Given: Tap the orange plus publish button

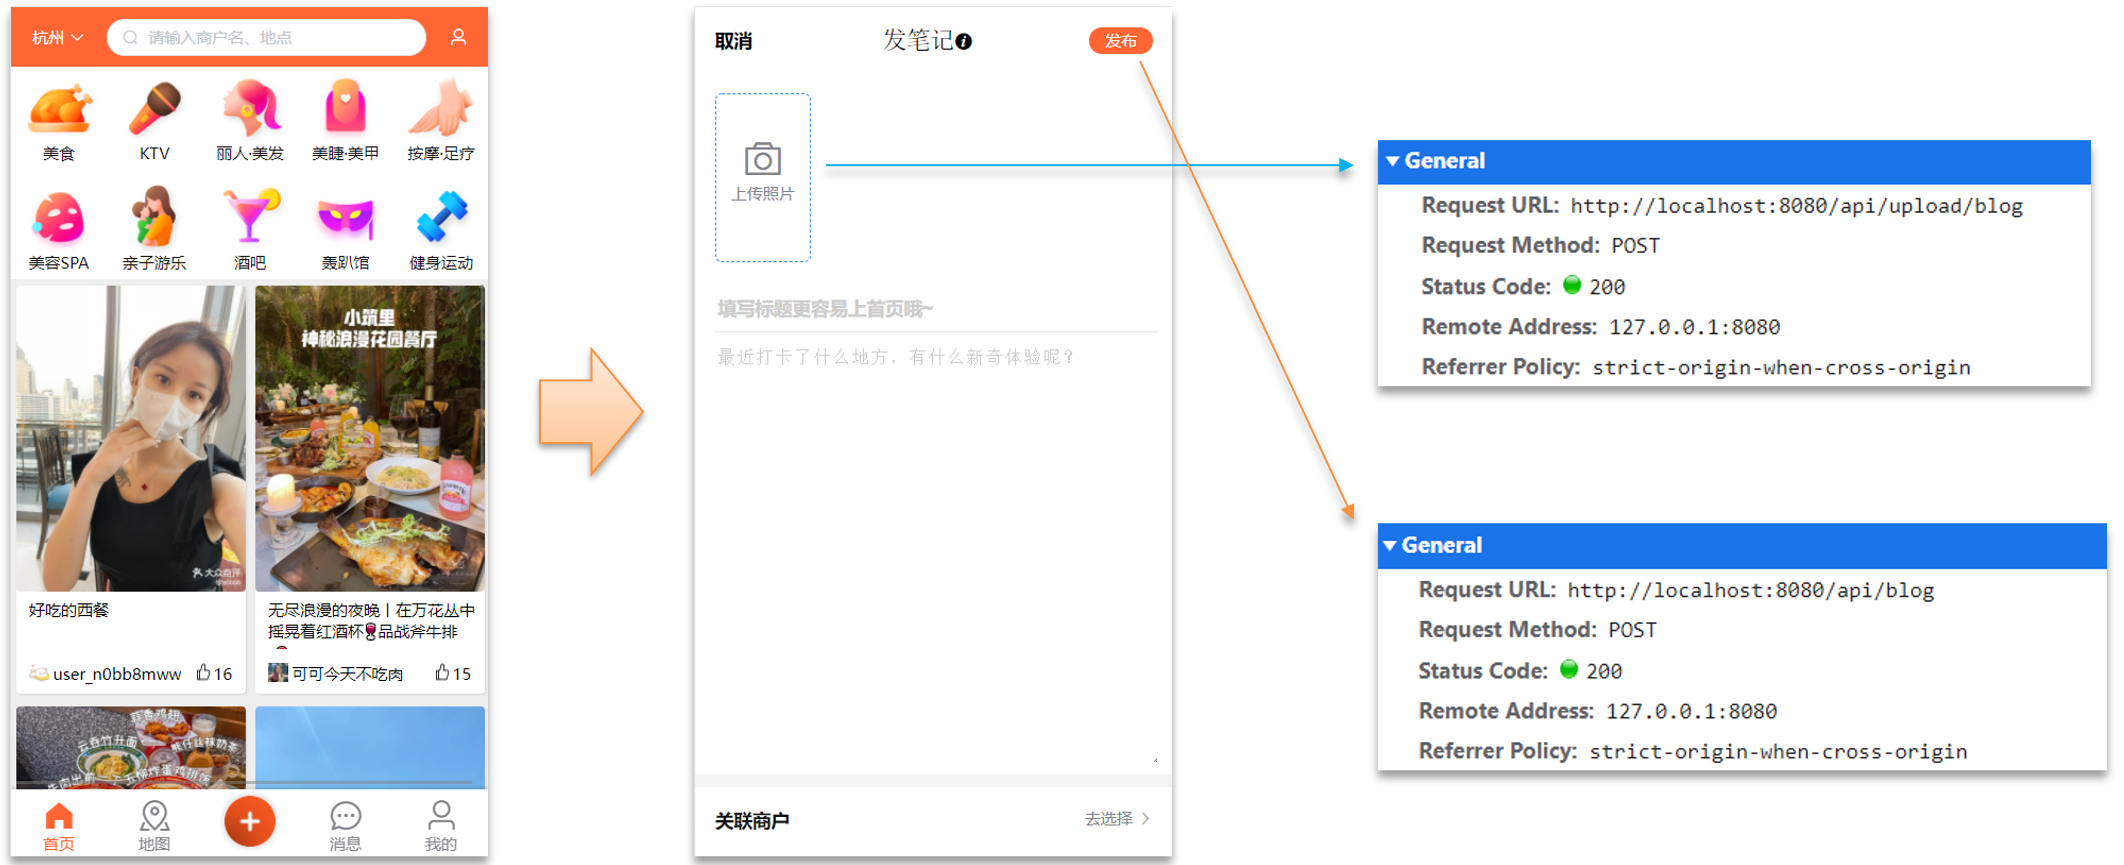Looking at the screenshot, I should (x=249, y=821).
